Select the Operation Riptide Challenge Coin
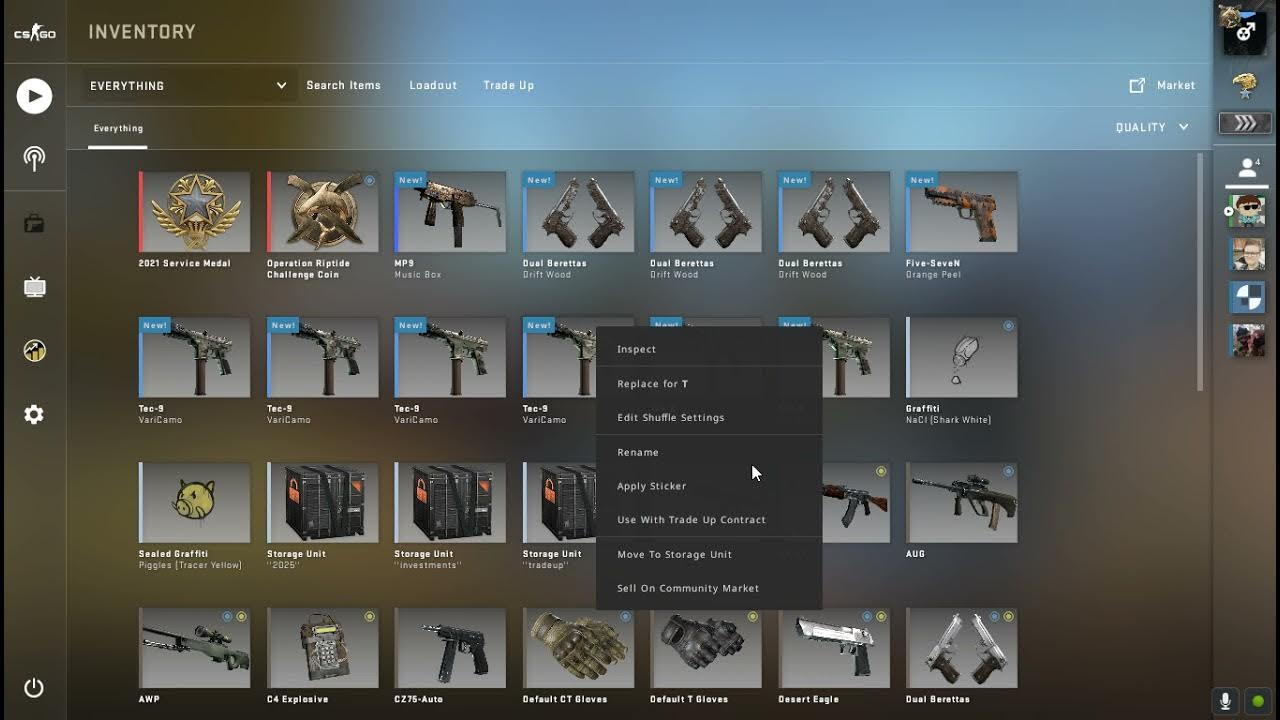 point(323,212)
